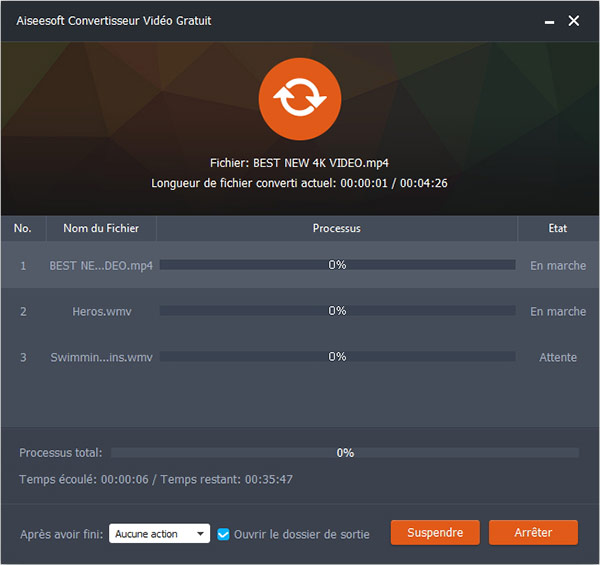Click the Suspendre button

tap(435, 532)
